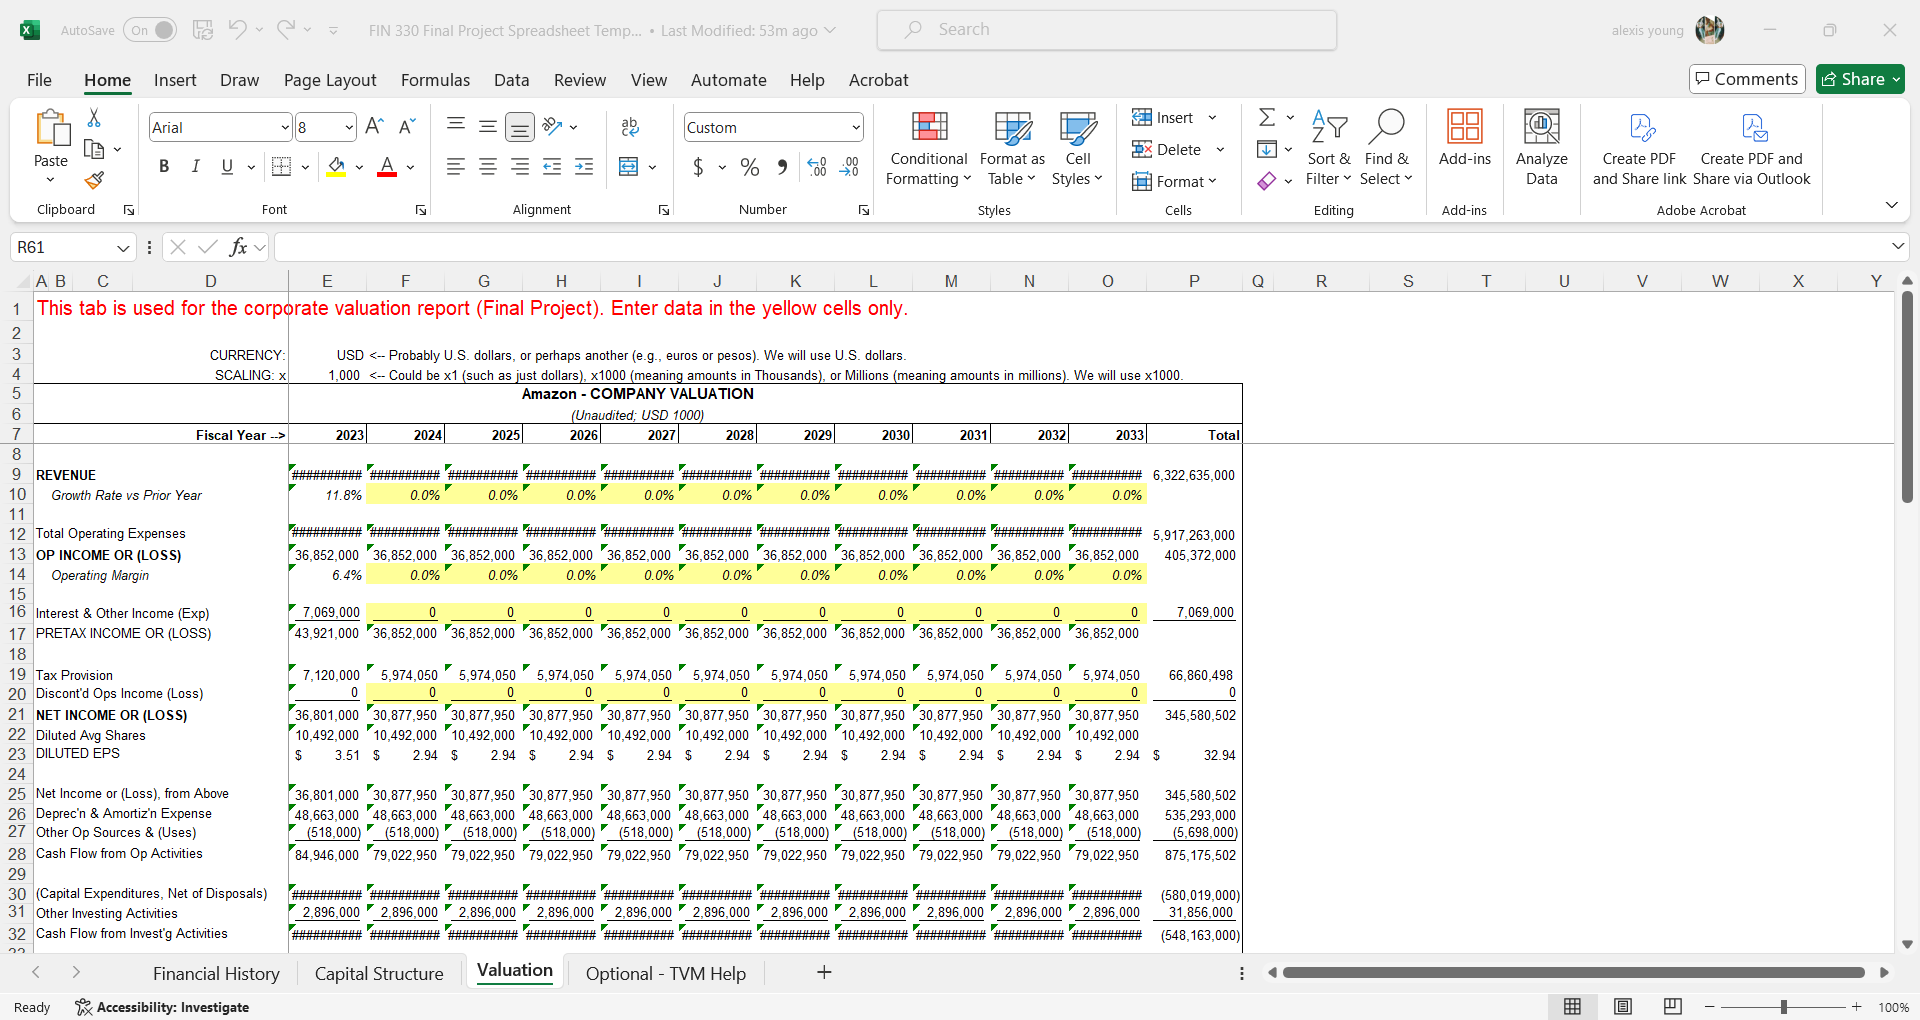Select the Format Painter
1920x1020 pixels.
(94, 181)
